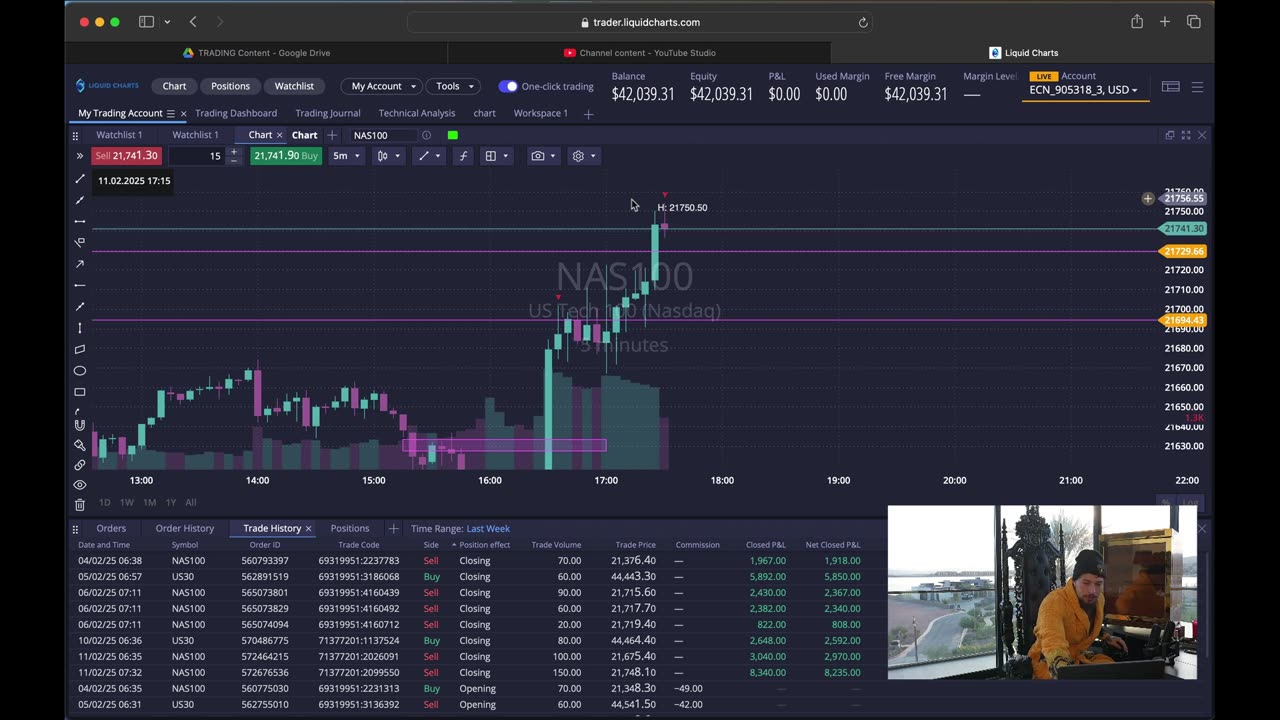This screenshot has height=720, width=1280.
Task: Click the order volume field showing 15
Action: (x=197, y=156)
